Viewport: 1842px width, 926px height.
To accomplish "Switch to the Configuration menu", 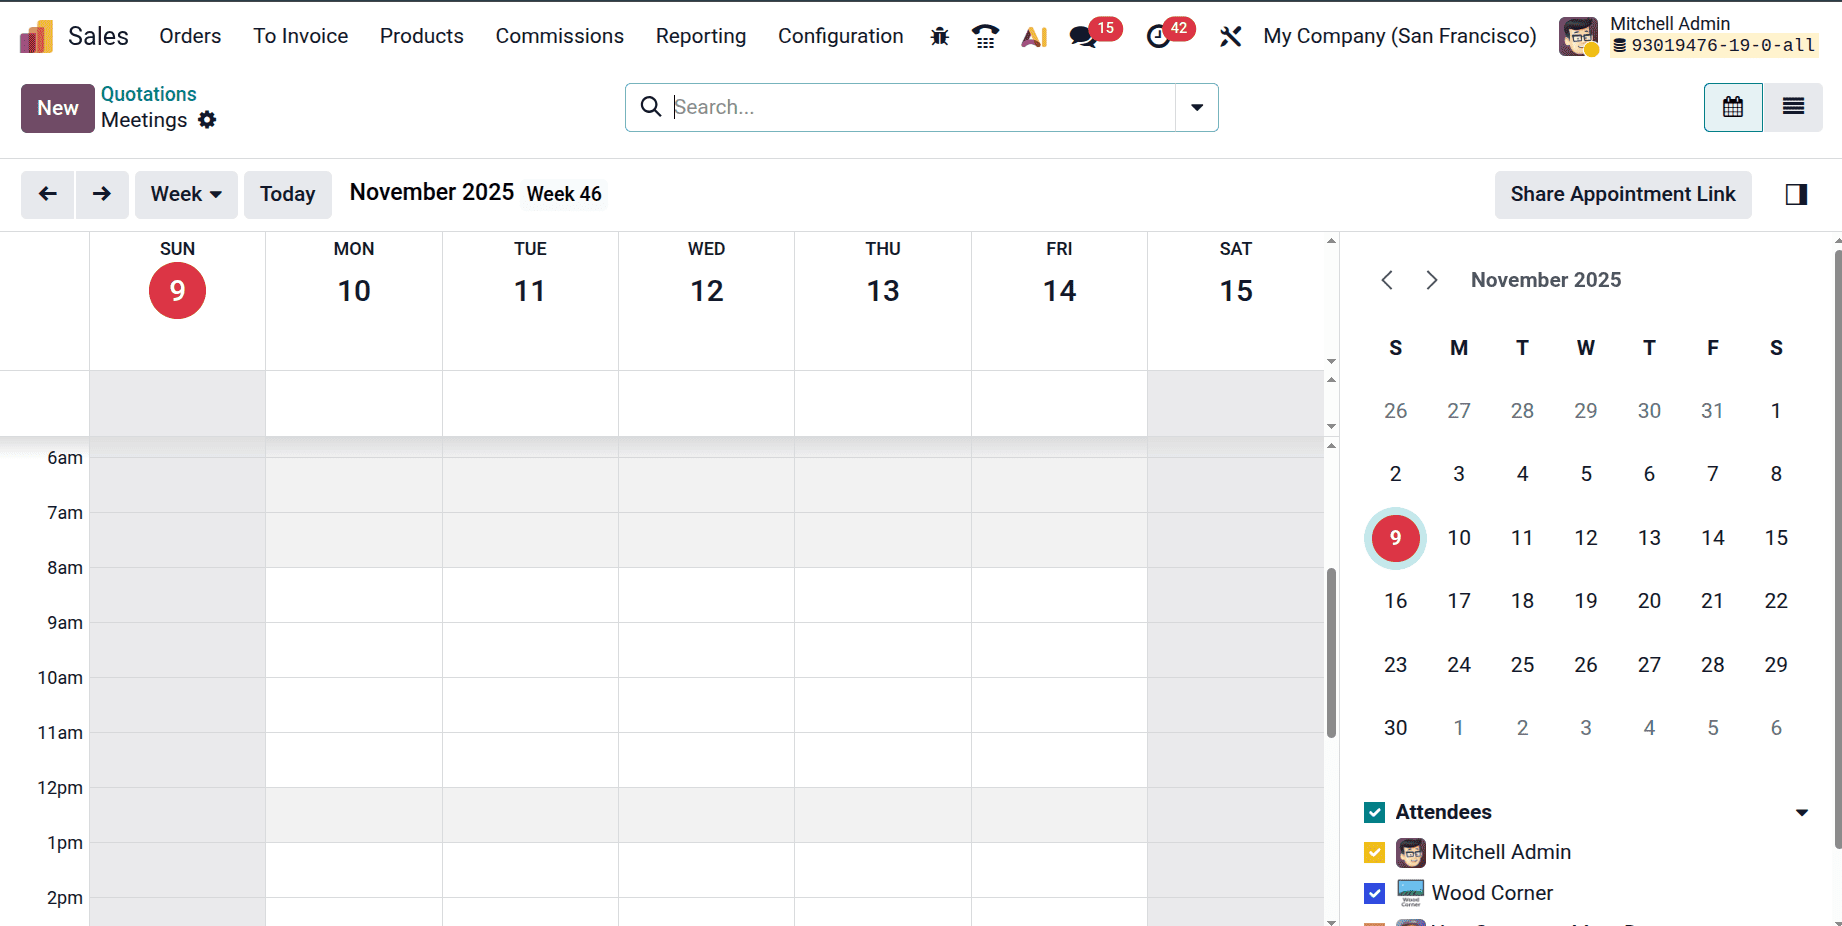I will pos(840,36).
